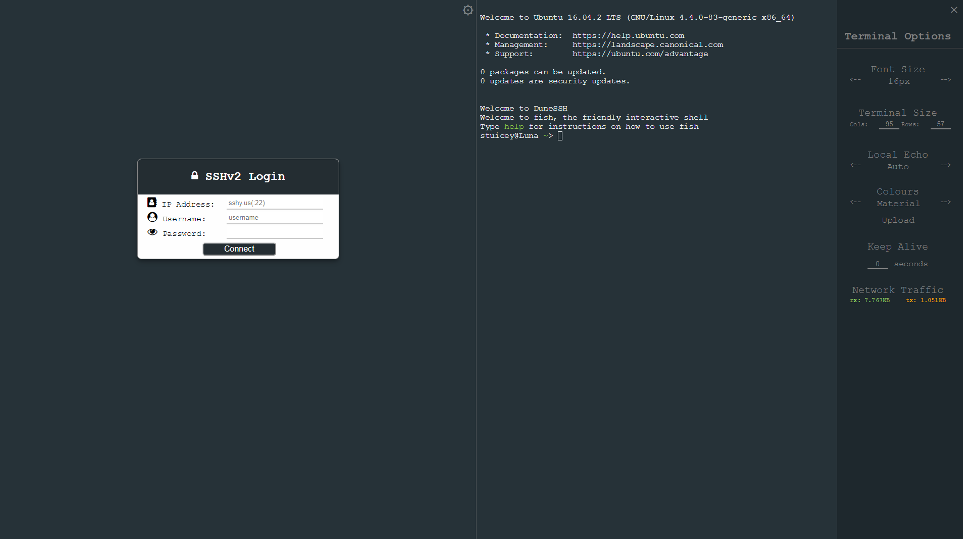Open terminal options with the gear icon
The width and height of the screenshot is (963, 539).
468,10
